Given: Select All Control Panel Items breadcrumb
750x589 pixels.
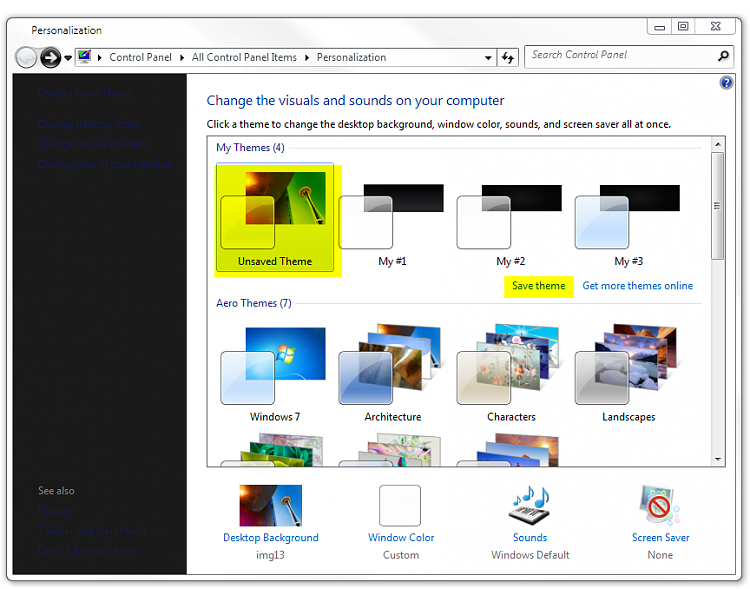Looking at the screenshot, I should pos(244,57).
